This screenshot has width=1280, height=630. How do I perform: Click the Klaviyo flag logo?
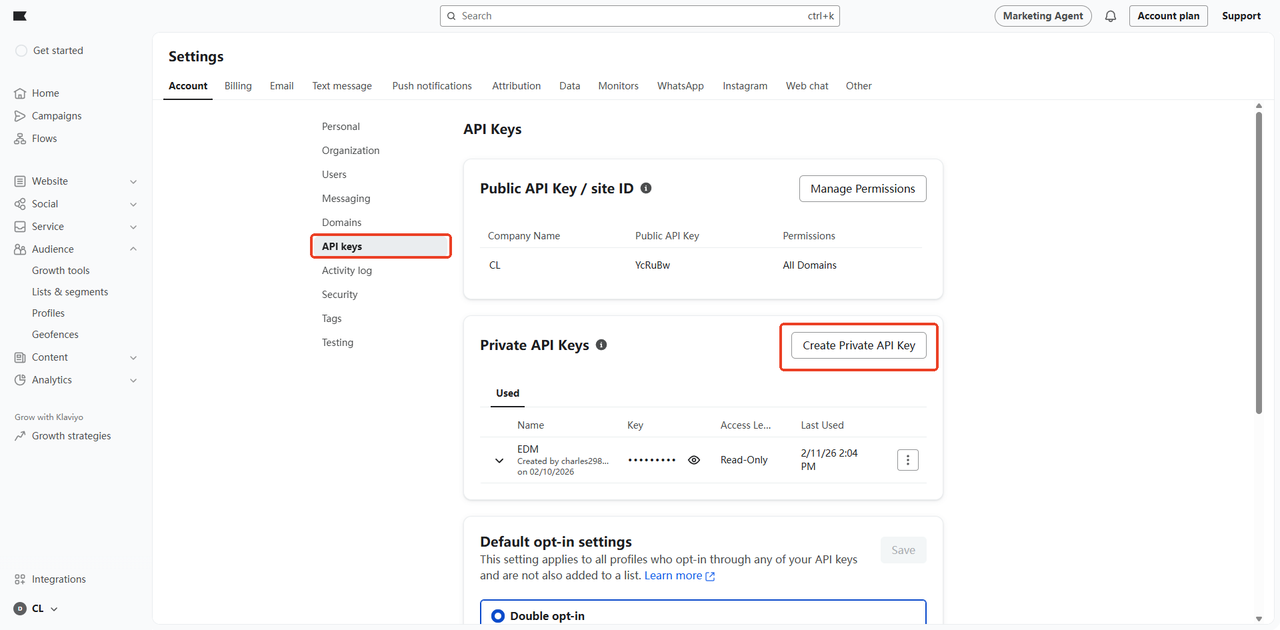click(x=20, y=16)
